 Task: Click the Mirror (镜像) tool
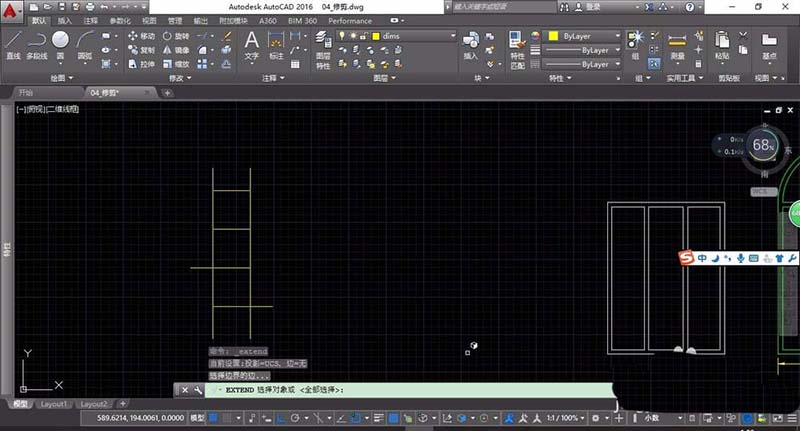pyautogui.click(x=175, y=49)
